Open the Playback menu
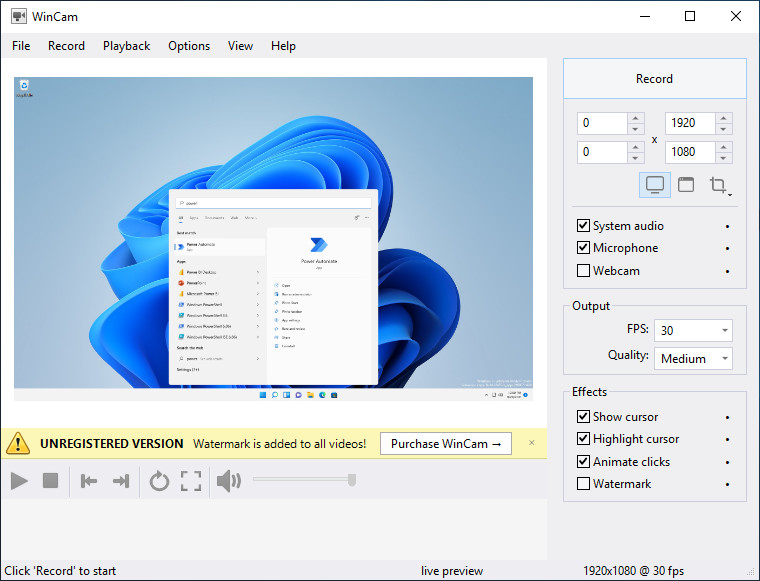This screenshot has height=581, width=760. point(126,46)
